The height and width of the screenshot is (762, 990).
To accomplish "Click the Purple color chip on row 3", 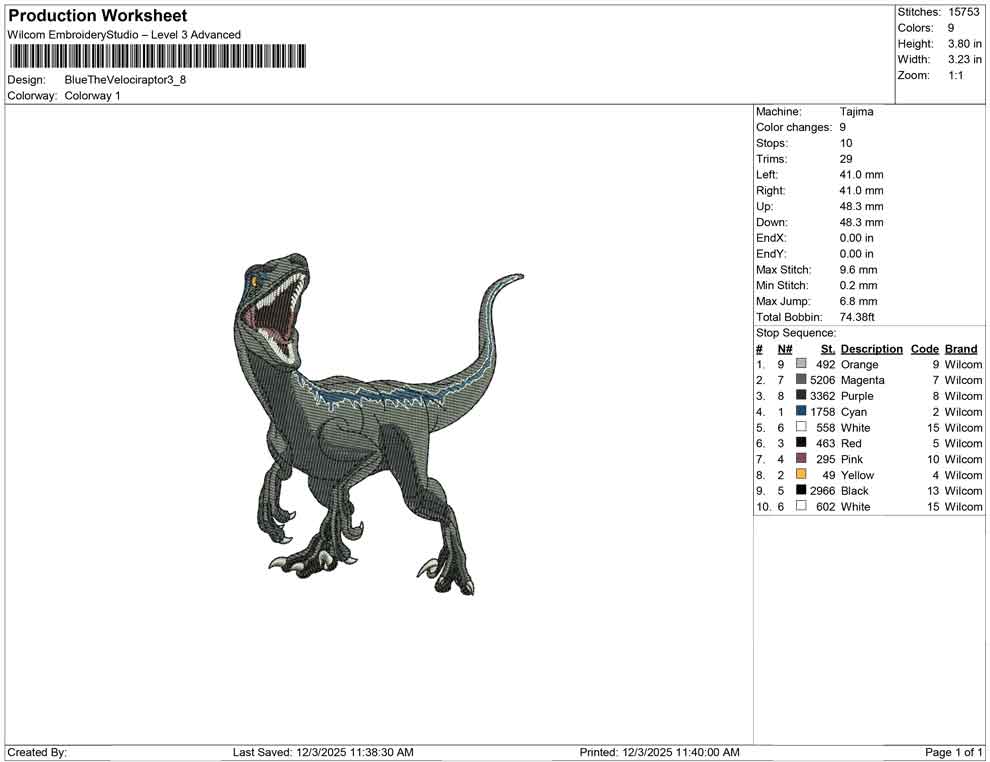I will [799, 396].
